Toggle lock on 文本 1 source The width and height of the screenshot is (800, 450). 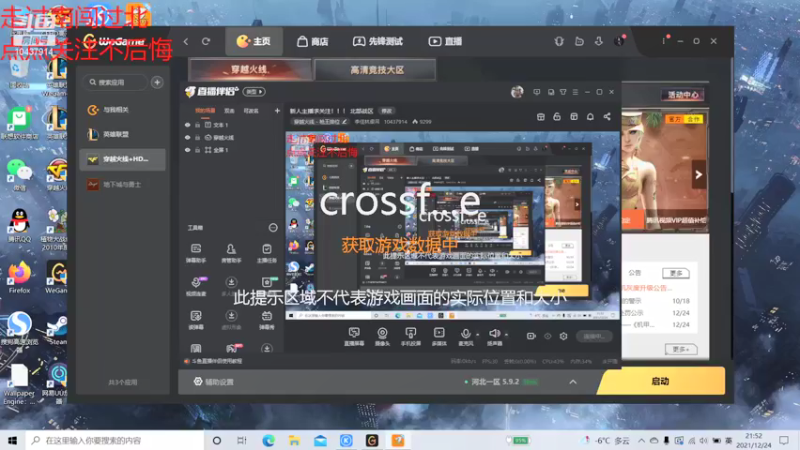tap(197, 125)
